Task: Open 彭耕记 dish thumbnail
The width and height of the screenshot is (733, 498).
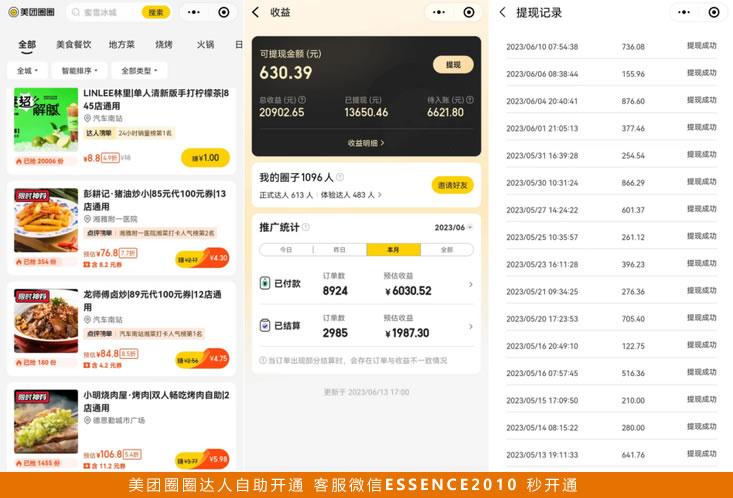Action: click(46, 220)
